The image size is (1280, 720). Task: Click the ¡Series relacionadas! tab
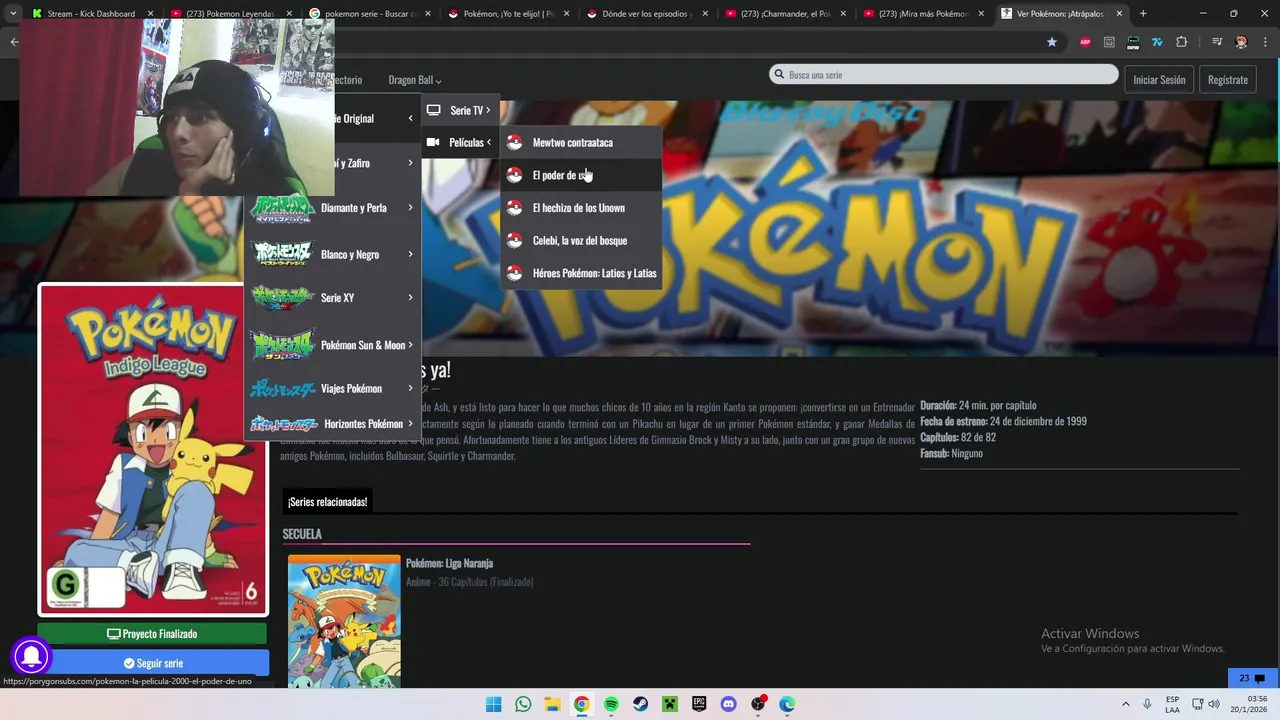point(327,501)
